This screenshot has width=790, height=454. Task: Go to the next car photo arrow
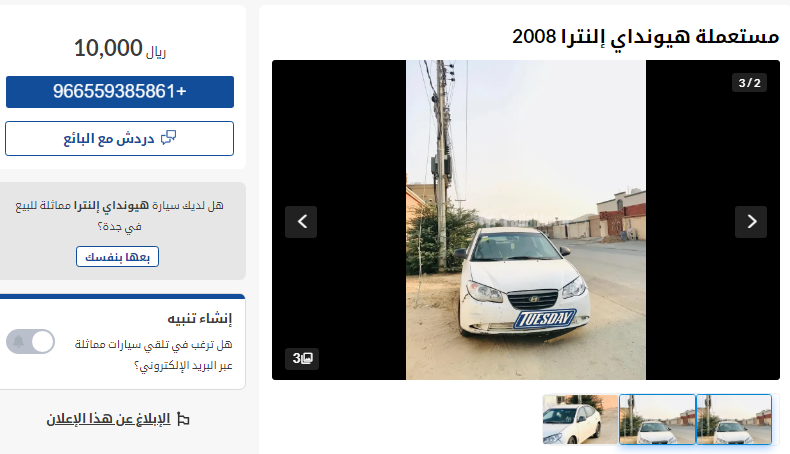751,222
